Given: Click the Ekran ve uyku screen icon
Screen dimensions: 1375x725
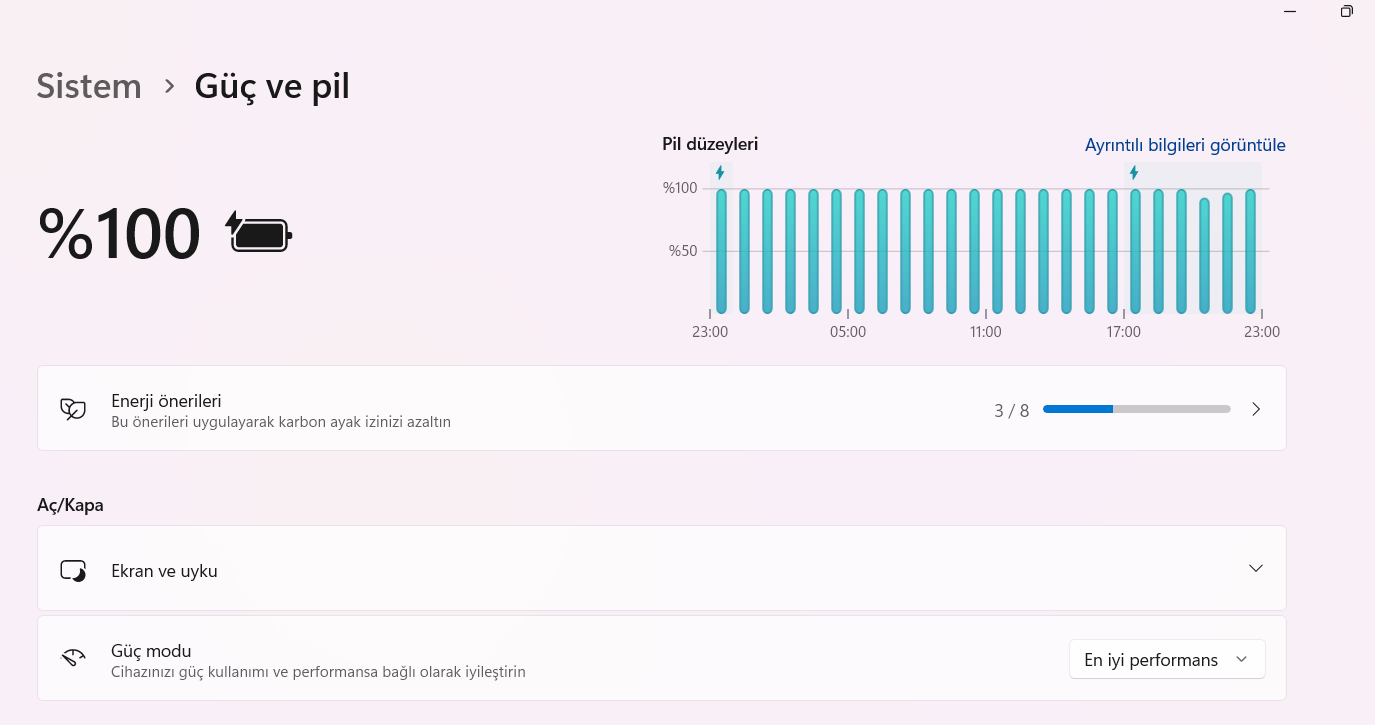Looking at the screenshot, I should coord(73,570).
